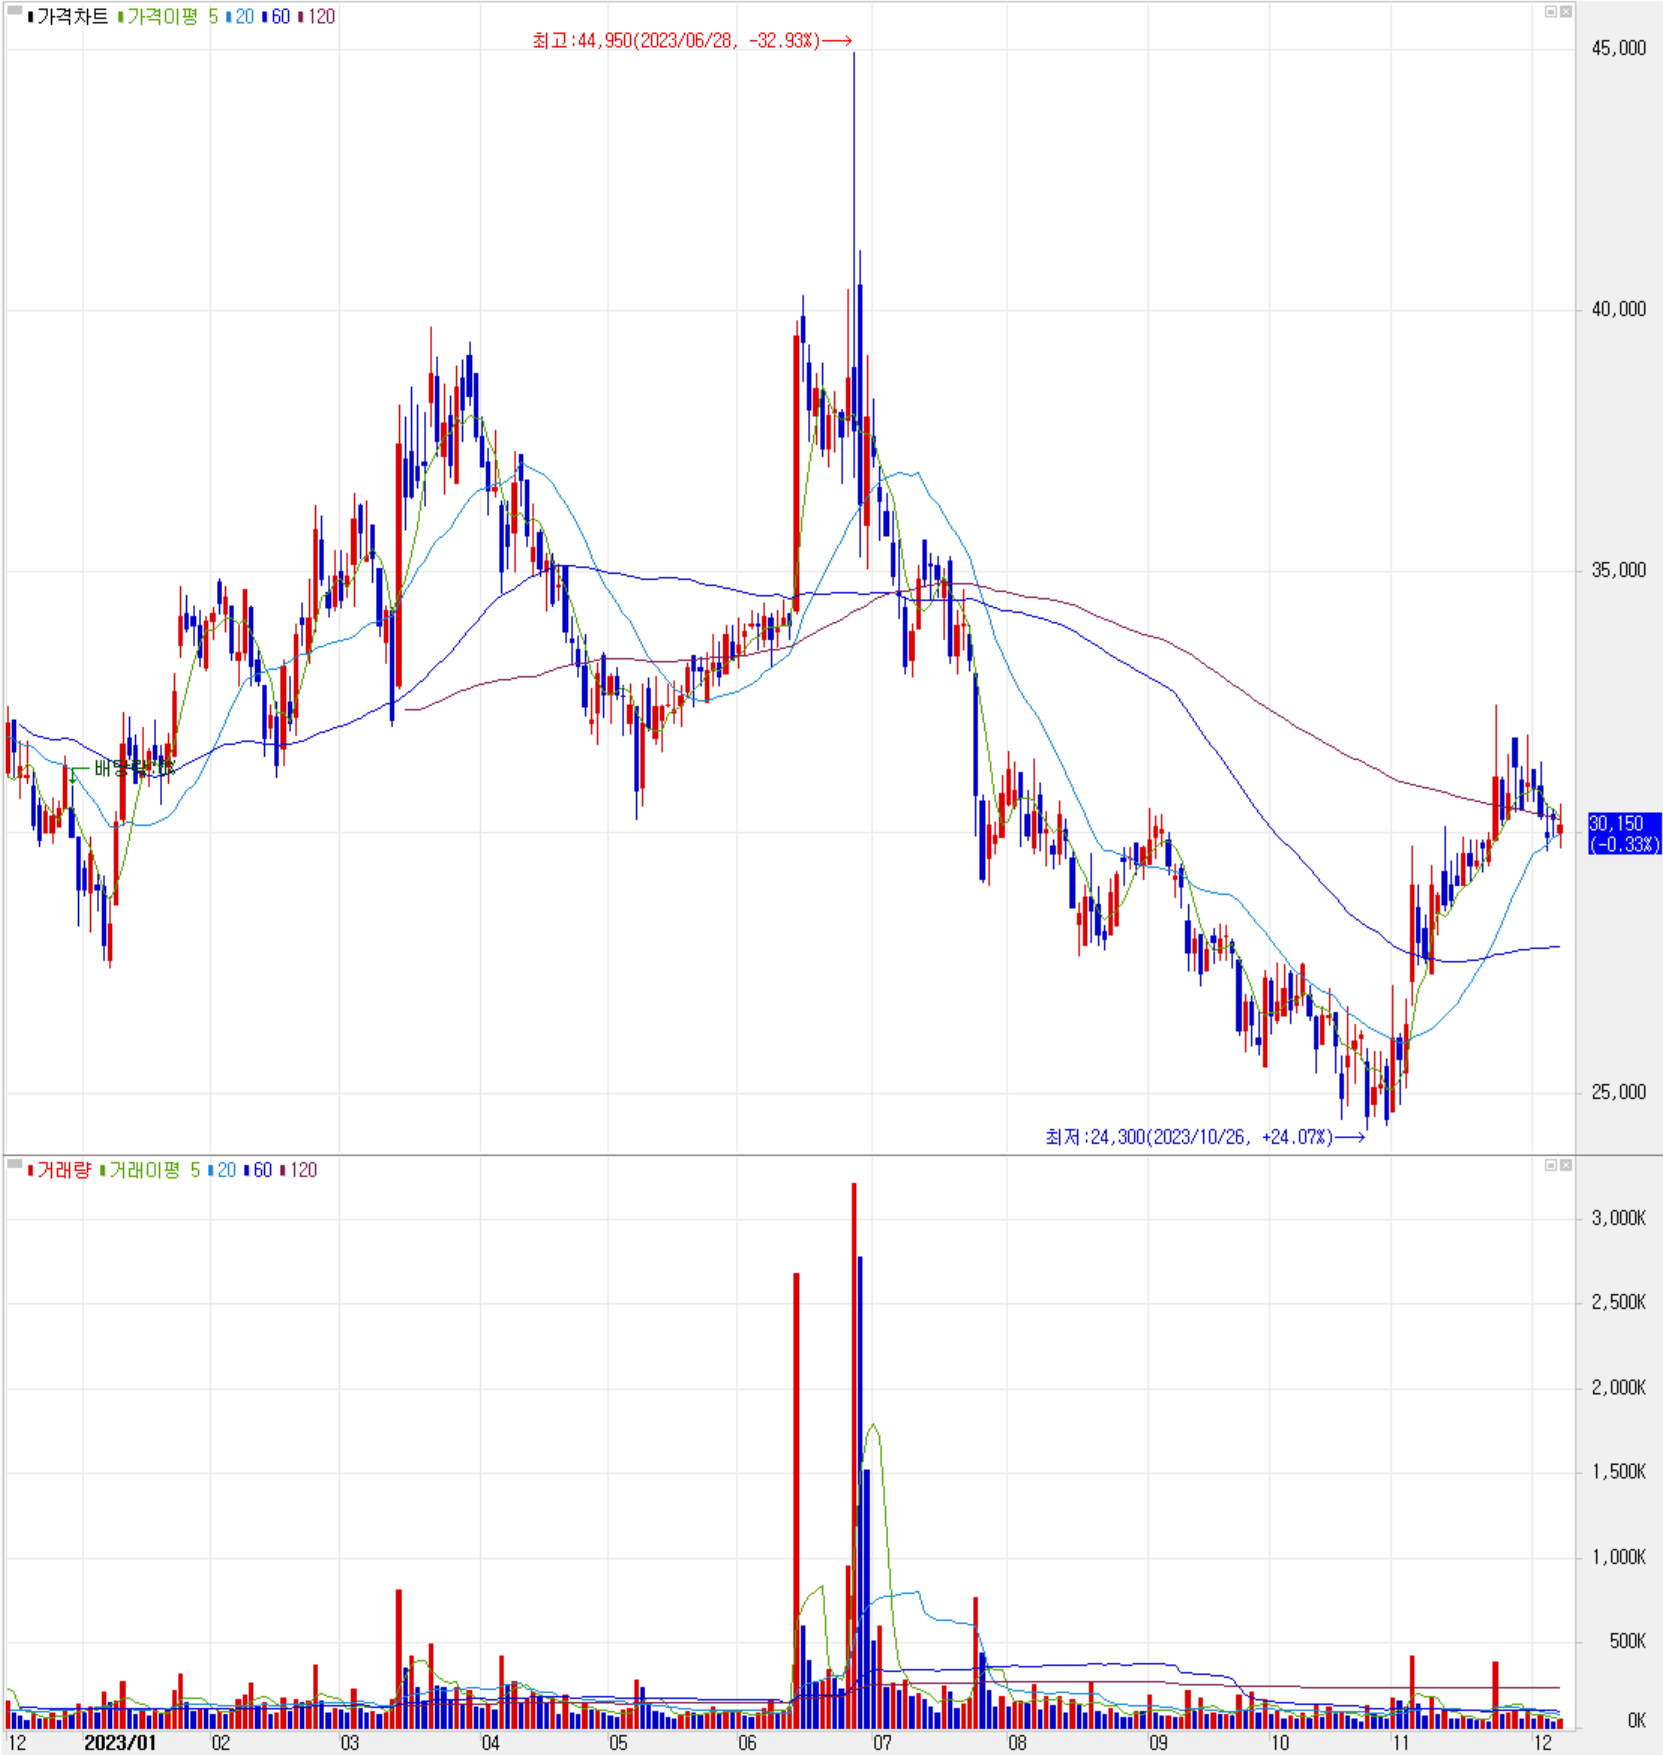Click the 25,000 price axis label
Viewport: 1663px width, 1755px height.
point(1618,1092)
